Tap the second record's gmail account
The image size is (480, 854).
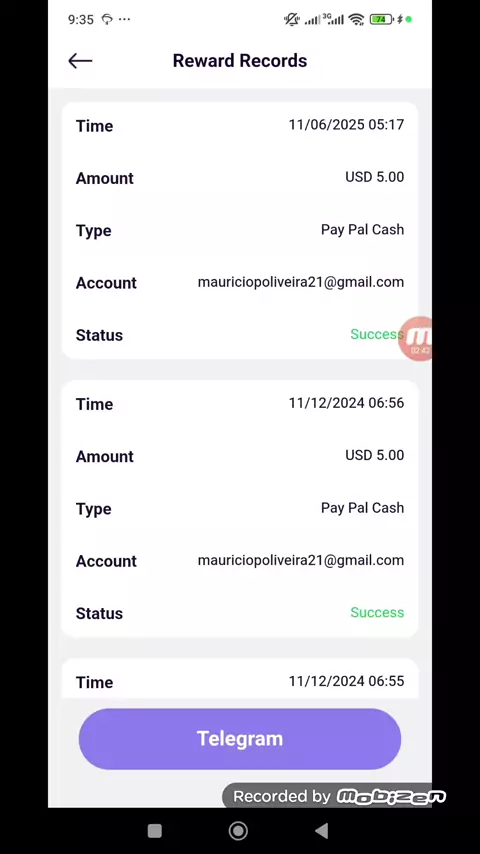click(301, 560)
